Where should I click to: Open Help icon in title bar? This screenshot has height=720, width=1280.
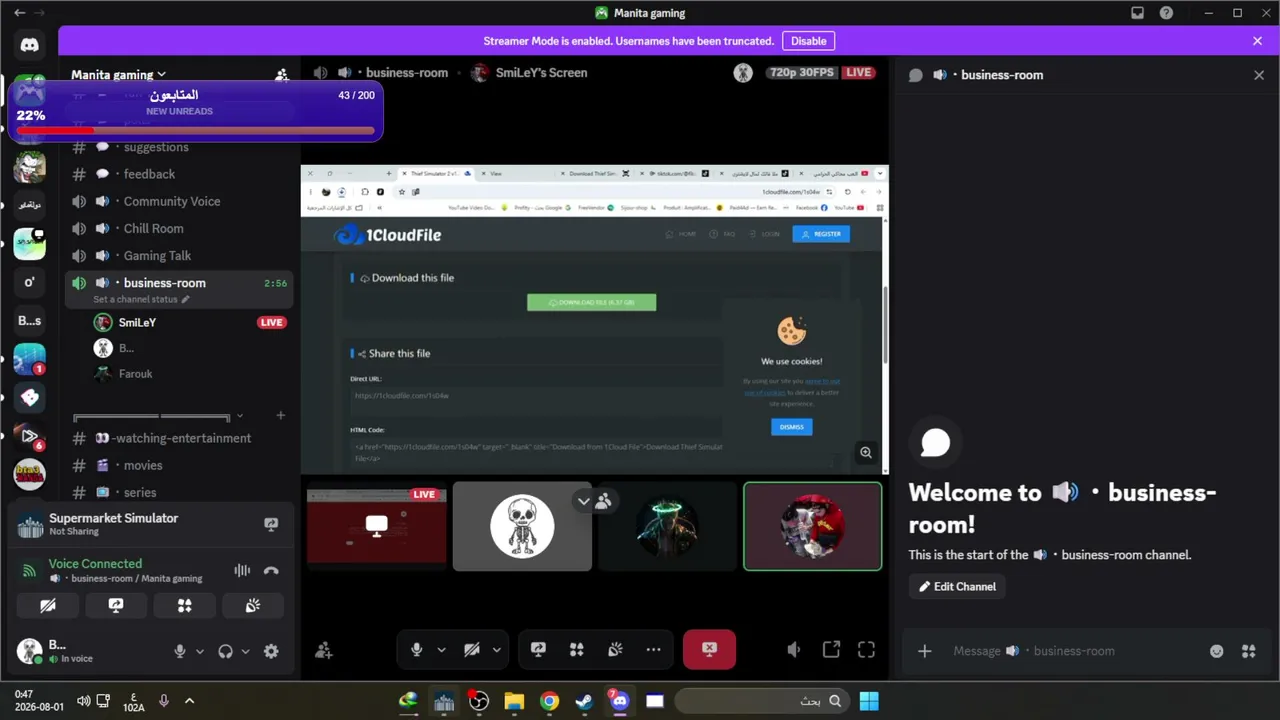pos(1166,13)
